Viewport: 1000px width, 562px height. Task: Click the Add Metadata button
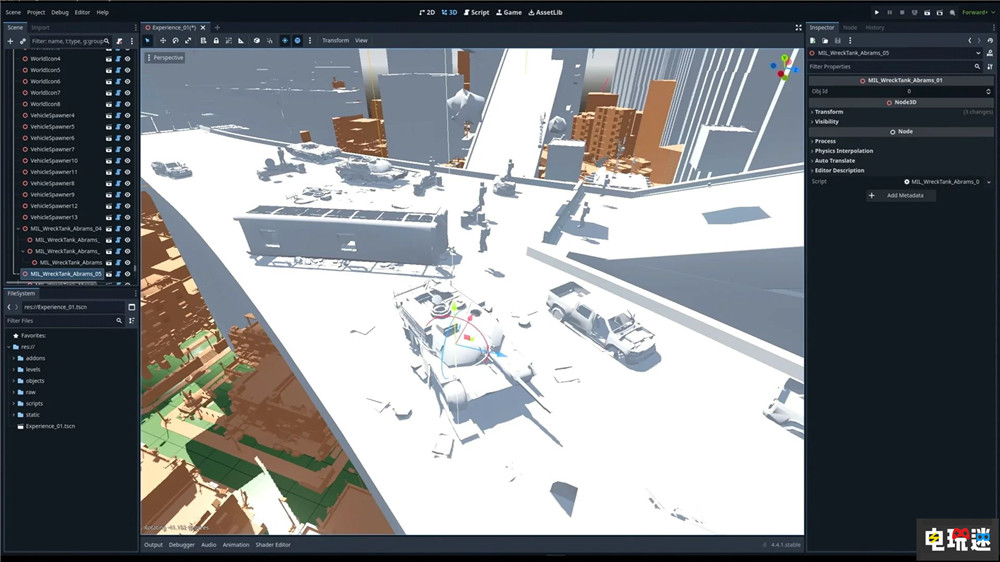point(899,195)
